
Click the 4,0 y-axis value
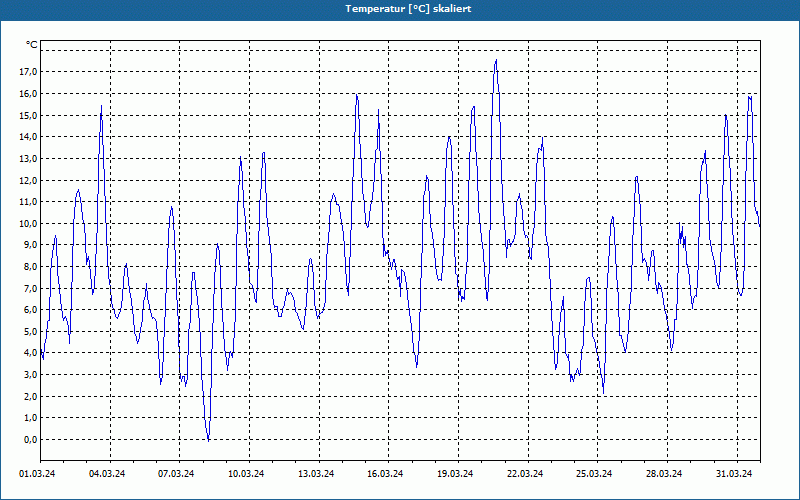30,353
